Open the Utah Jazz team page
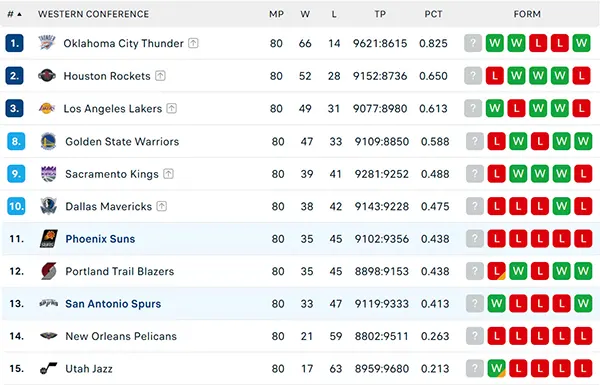 click(89, 369)
